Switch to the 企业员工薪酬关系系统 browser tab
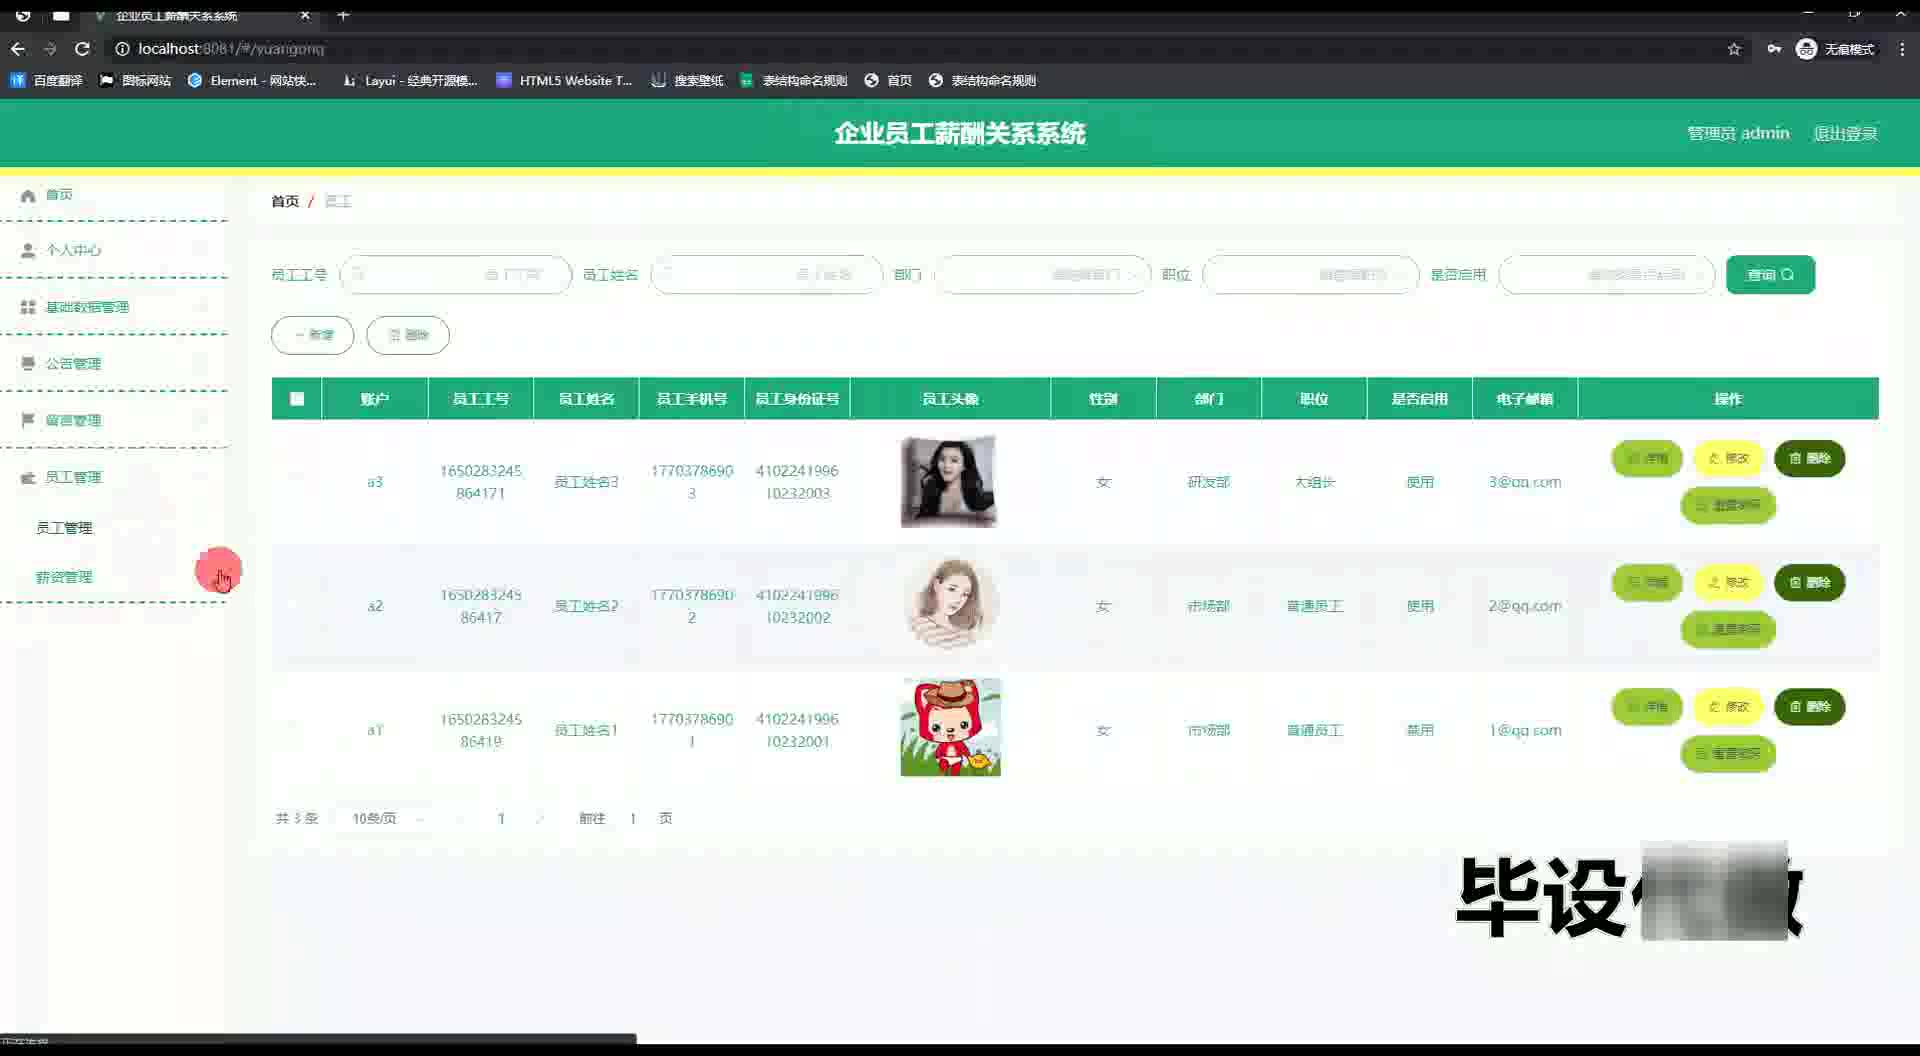This screenshot has width=1920, height=1056. 200,15
